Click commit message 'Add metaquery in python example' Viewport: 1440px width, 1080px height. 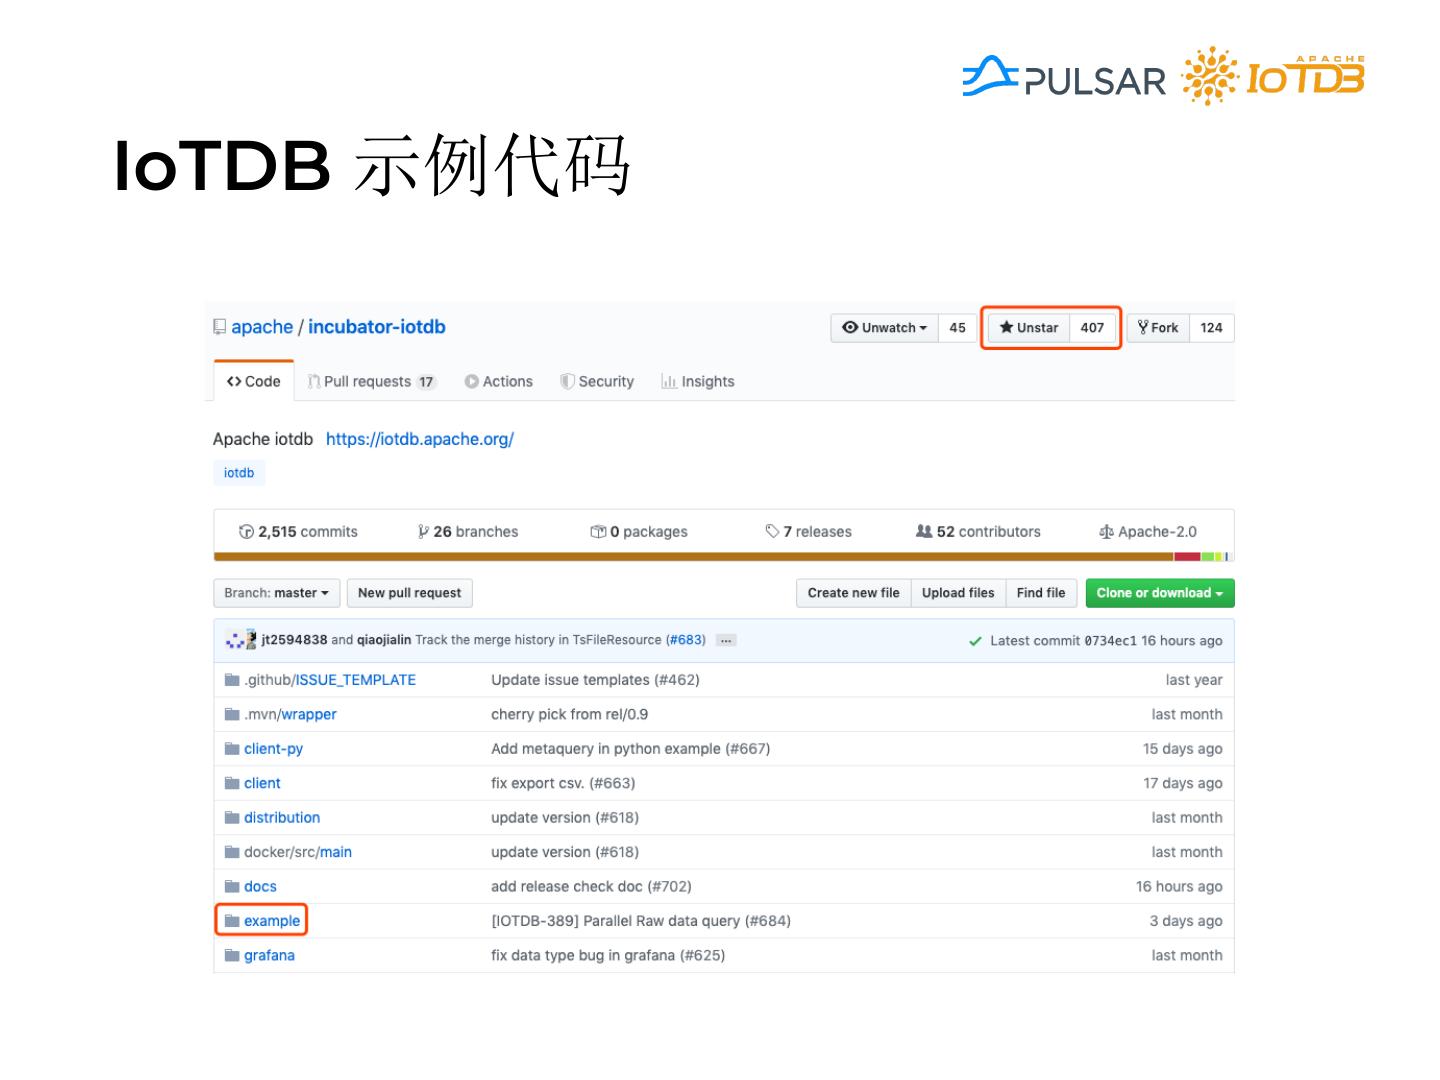[x=630, y=749]
